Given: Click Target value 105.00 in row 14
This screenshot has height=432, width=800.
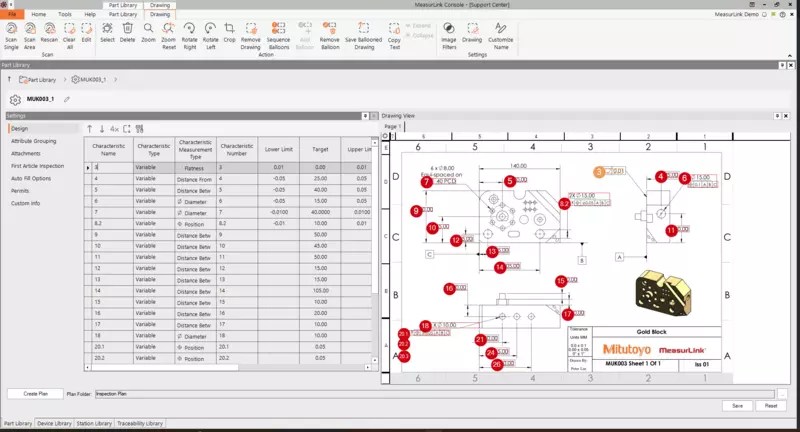Looking at the screenshot, I should click(x=320, y=291).
